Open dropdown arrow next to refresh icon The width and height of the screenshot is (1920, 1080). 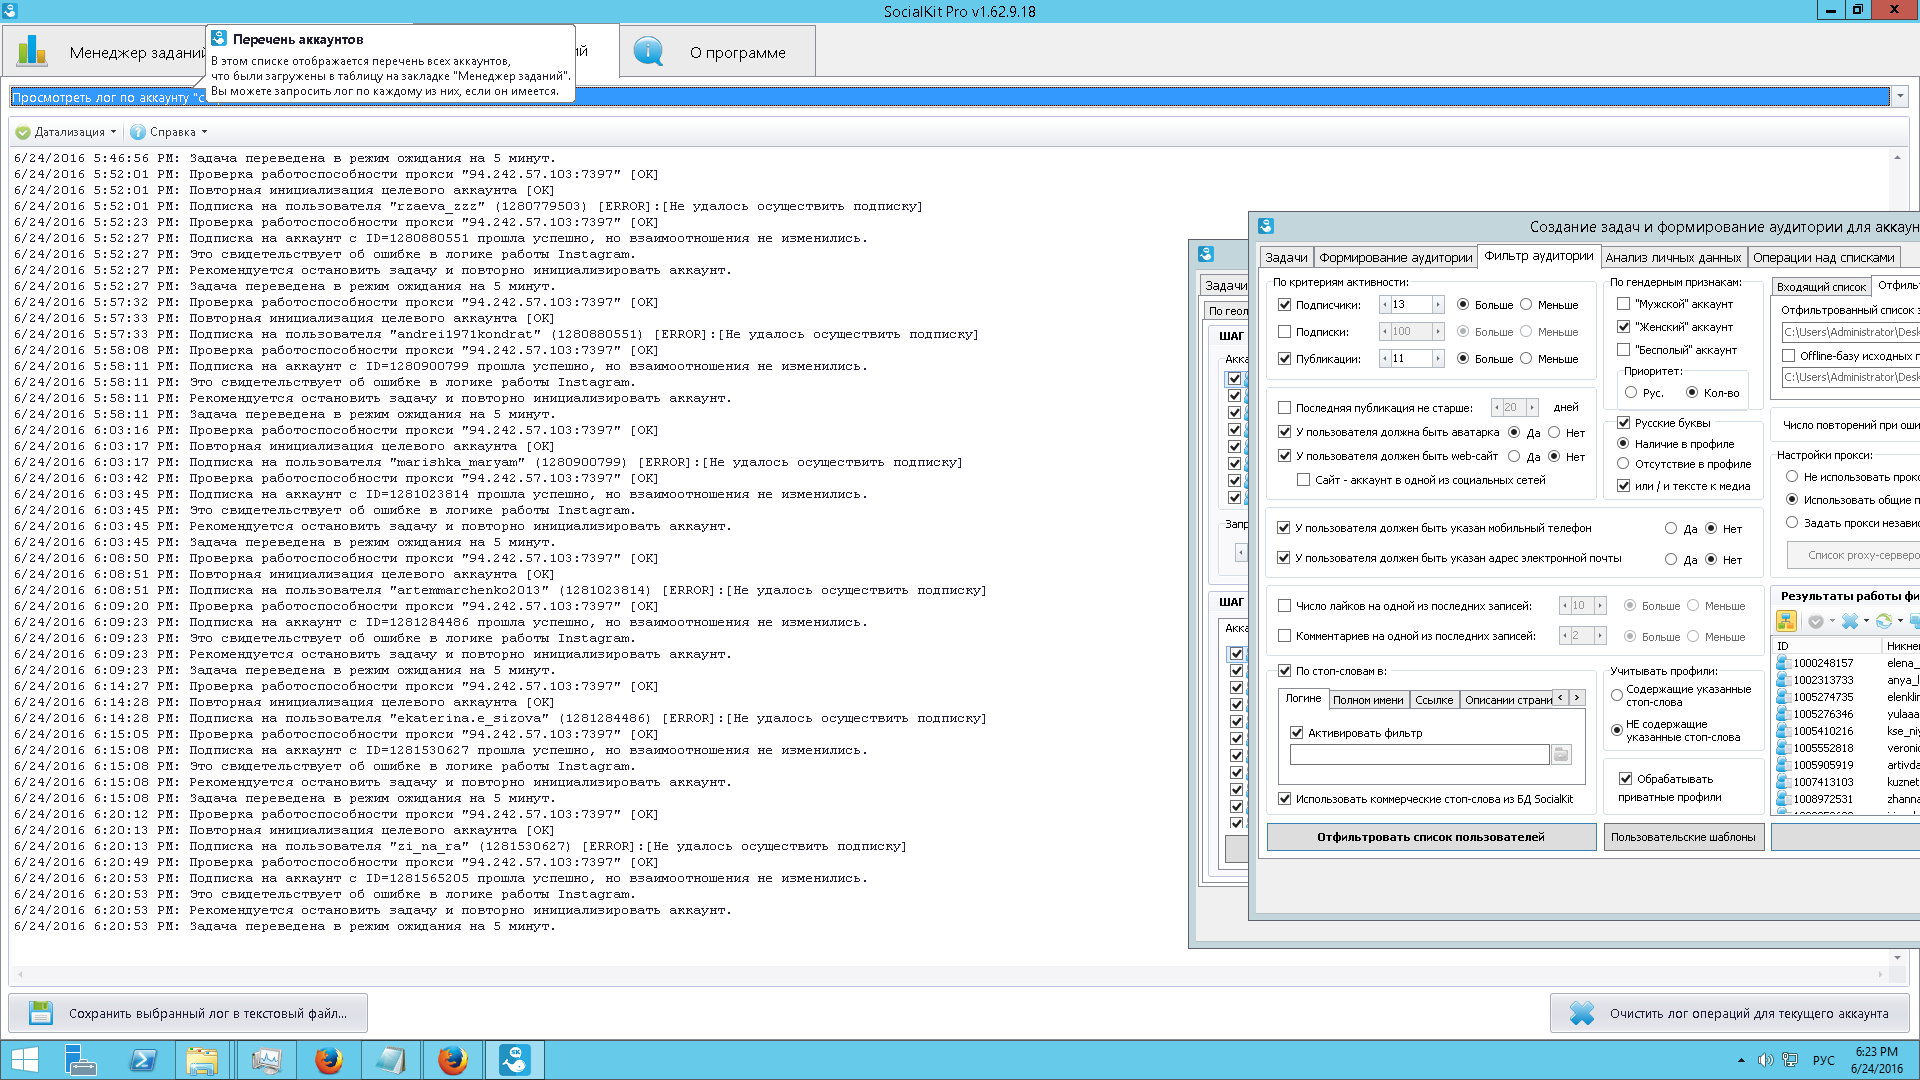1900,621
